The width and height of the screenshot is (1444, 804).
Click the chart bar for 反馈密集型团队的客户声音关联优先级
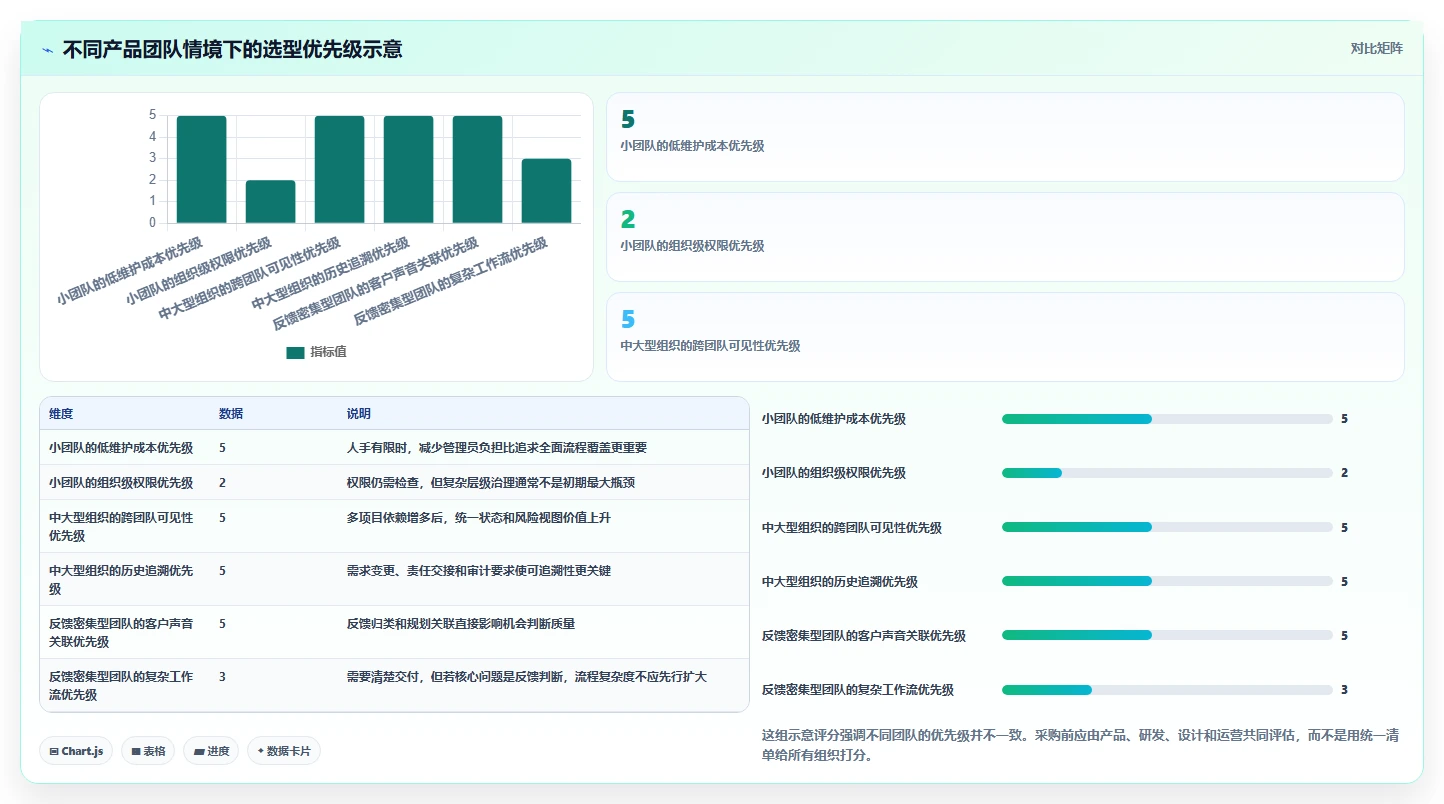click(477, 169)
